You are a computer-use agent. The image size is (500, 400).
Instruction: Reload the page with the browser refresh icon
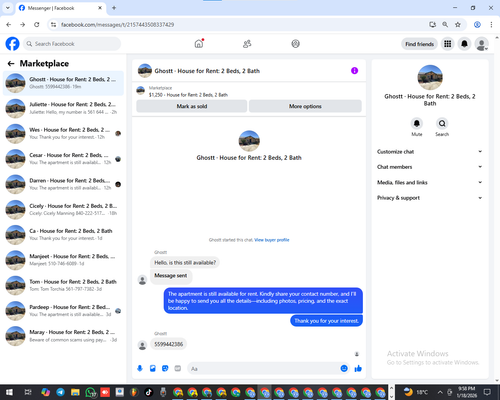tap(37, 24)
